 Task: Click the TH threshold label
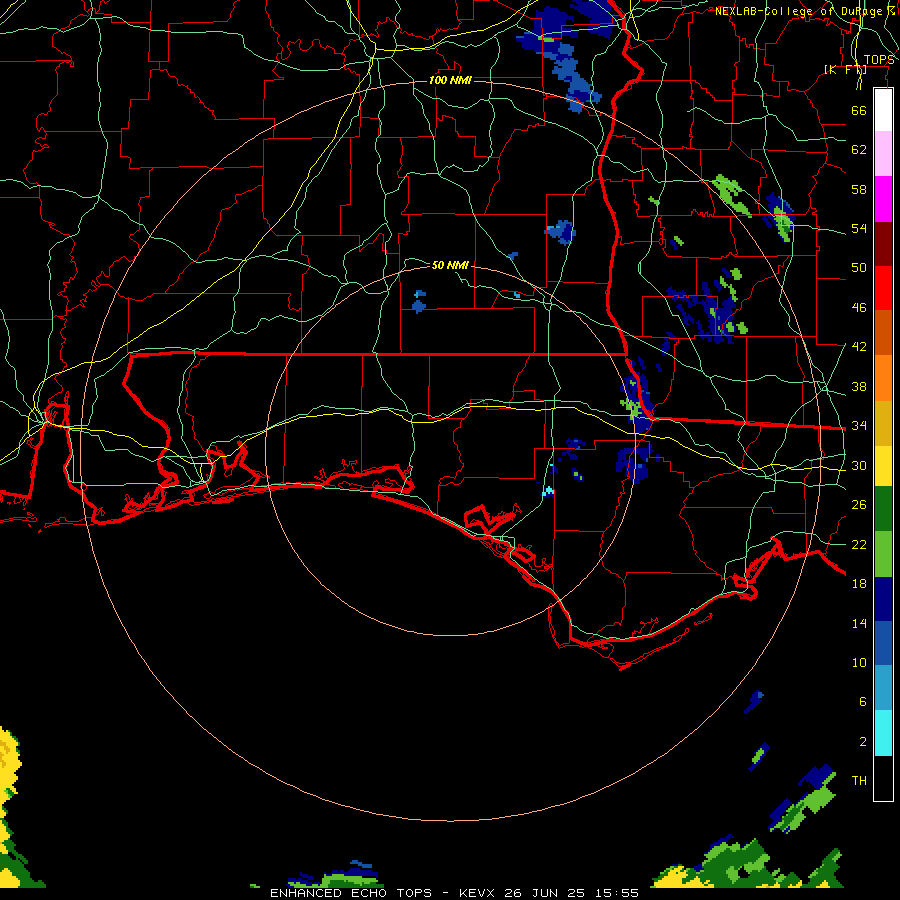click(x=859, y=781)
